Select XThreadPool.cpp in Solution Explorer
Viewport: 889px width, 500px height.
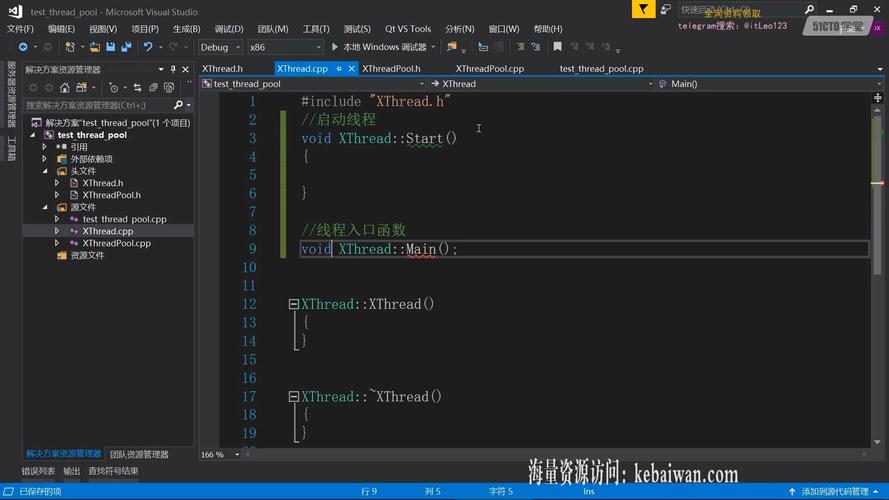(x=117, y=243)
